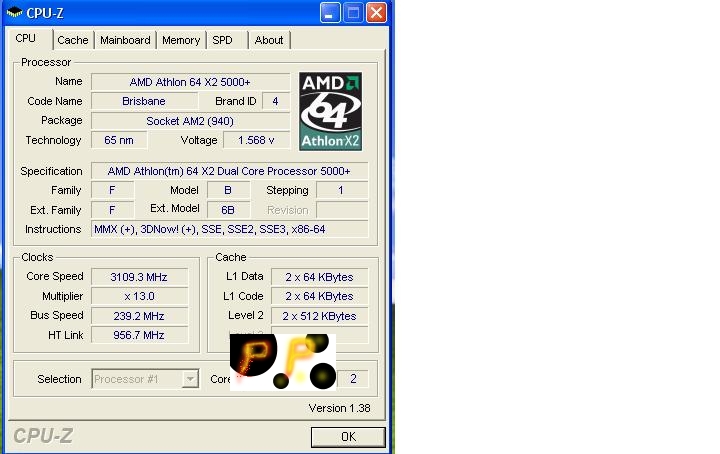Screen dimensions: 720x454
Task: Click the Name field AMD Athlon 64 X2 5000+
Action: [x=191, y=82]
